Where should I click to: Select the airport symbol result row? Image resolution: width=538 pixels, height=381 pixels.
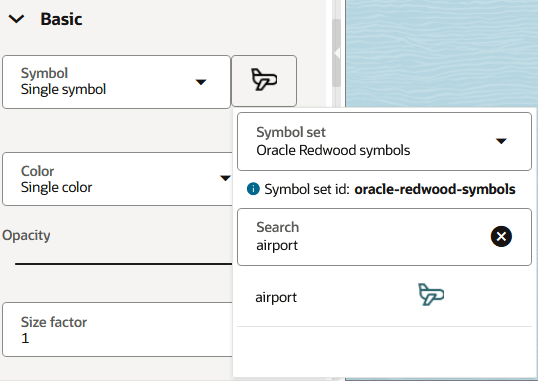pyautogui.click(x=384, y=297)
